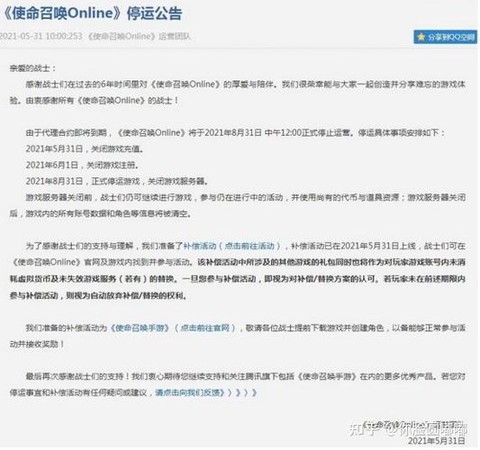Click the text 动并接收奖励!
Screen dimensions: 480x450
pyautogui.click(x=37, y=344)
